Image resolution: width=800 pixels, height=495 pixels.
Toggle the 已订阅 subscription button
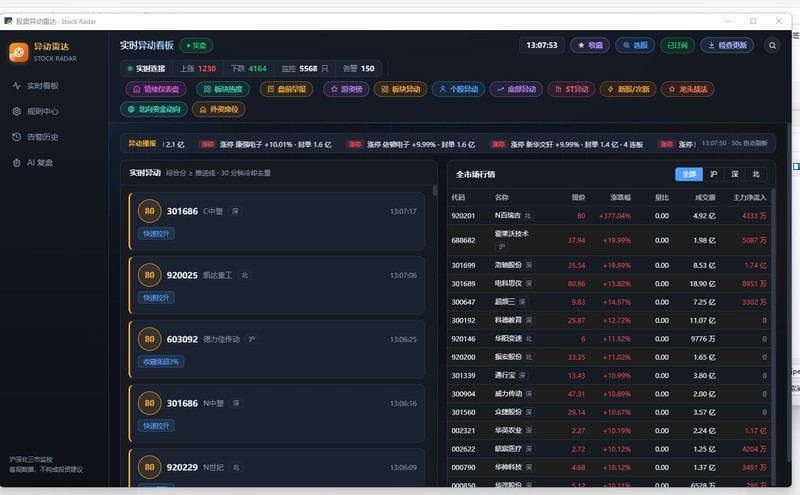click(x=677, y=45)
